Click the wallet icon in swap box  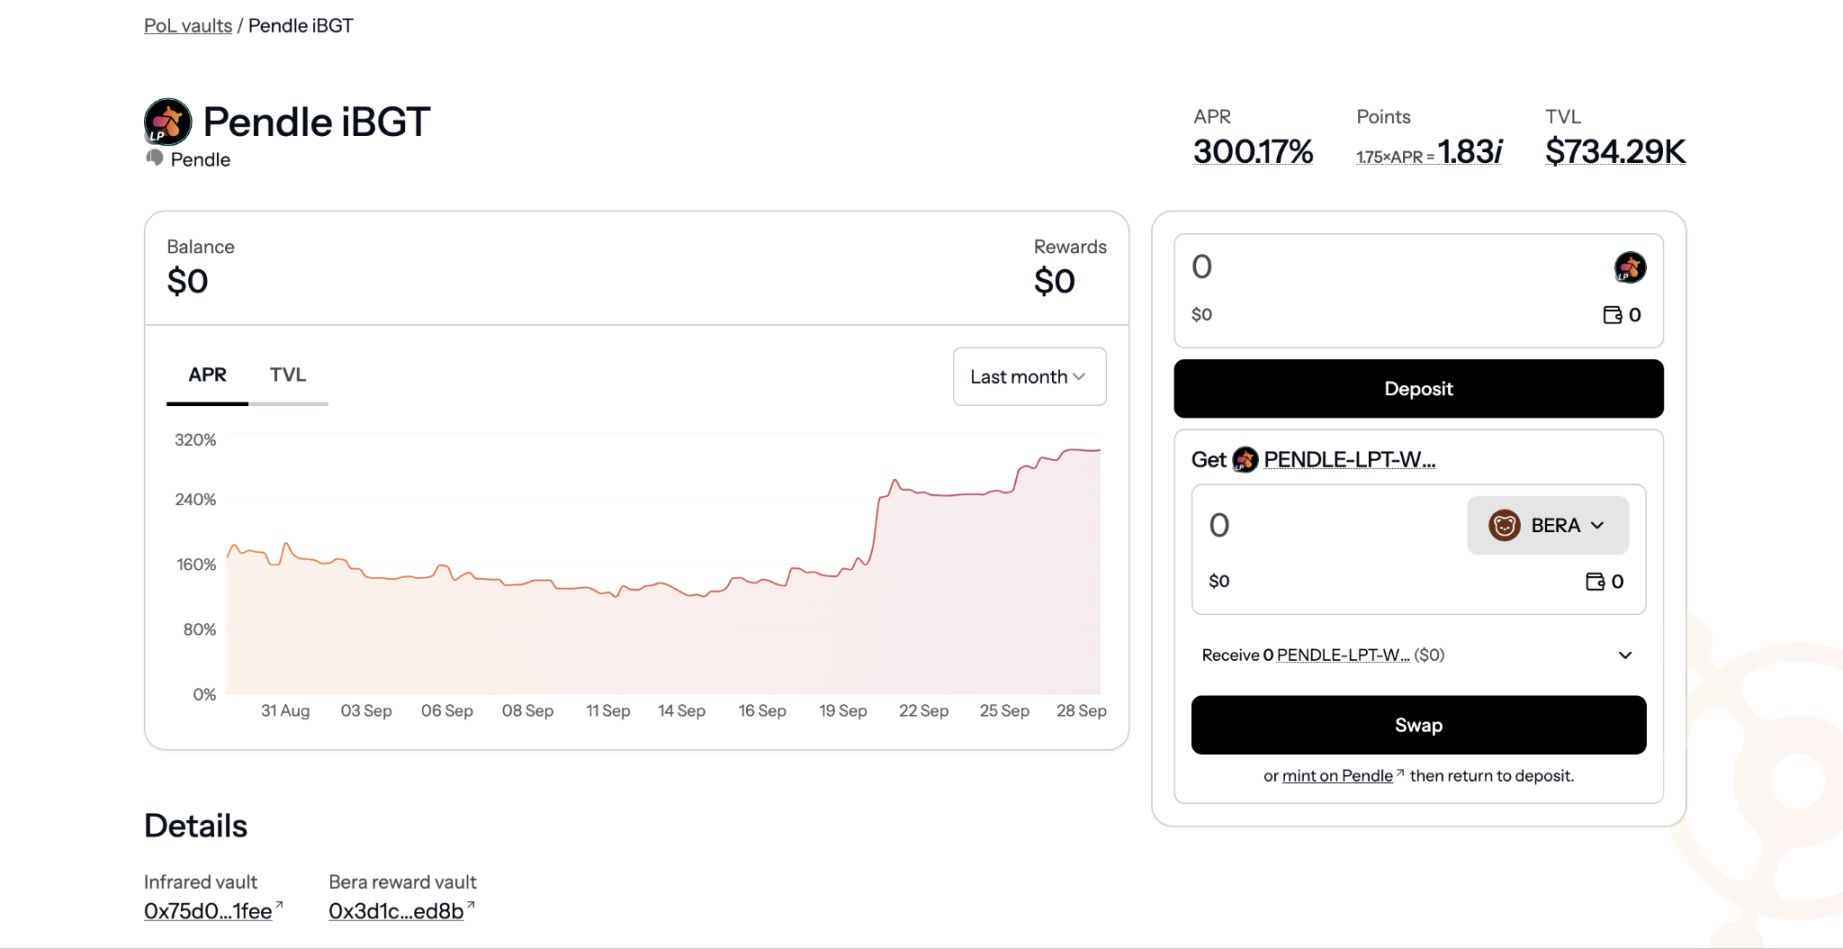click(x=1595, y=582)
